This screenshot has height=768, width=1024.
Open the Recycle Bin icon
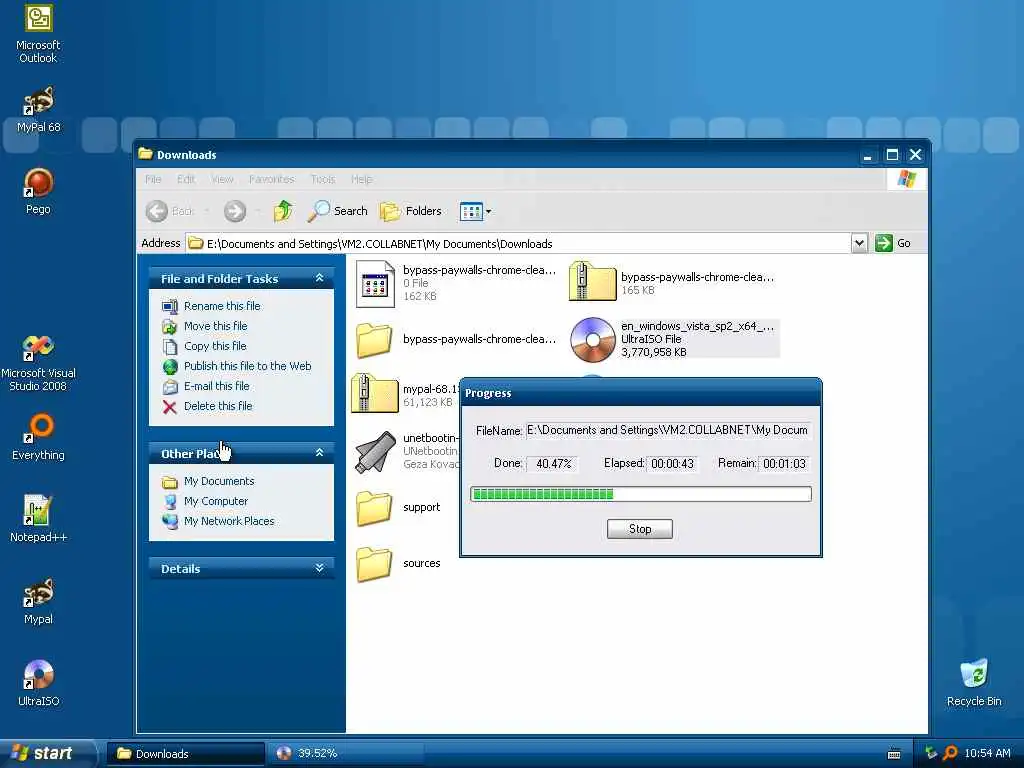point(974,683)
